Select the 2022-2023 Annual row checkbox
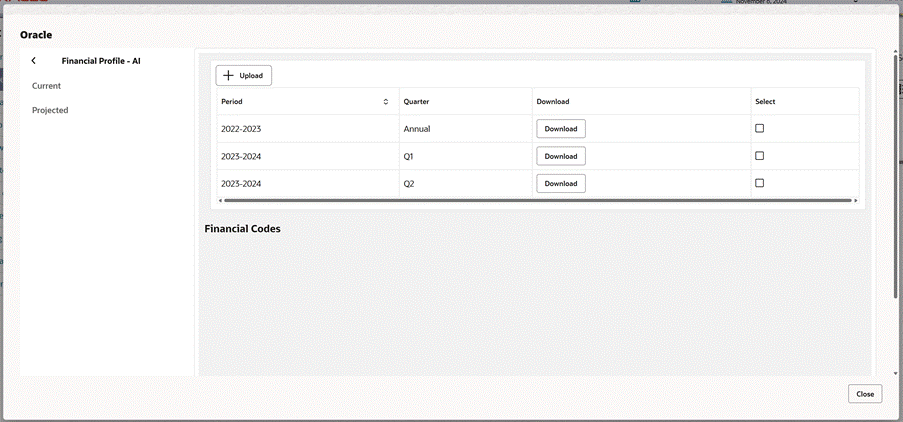 tap(760, 128)
